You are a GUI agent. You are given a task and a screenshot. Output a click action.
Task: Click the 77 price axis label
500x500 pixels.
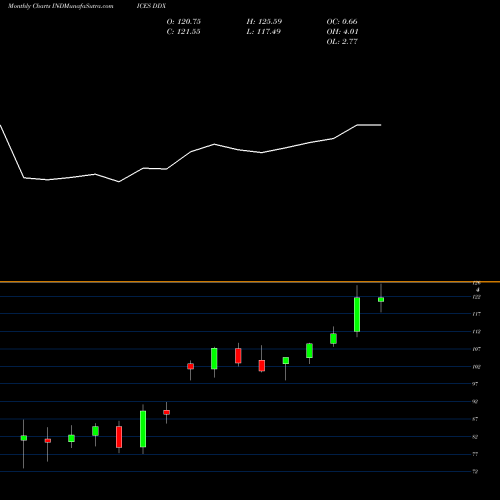(475, 454)
